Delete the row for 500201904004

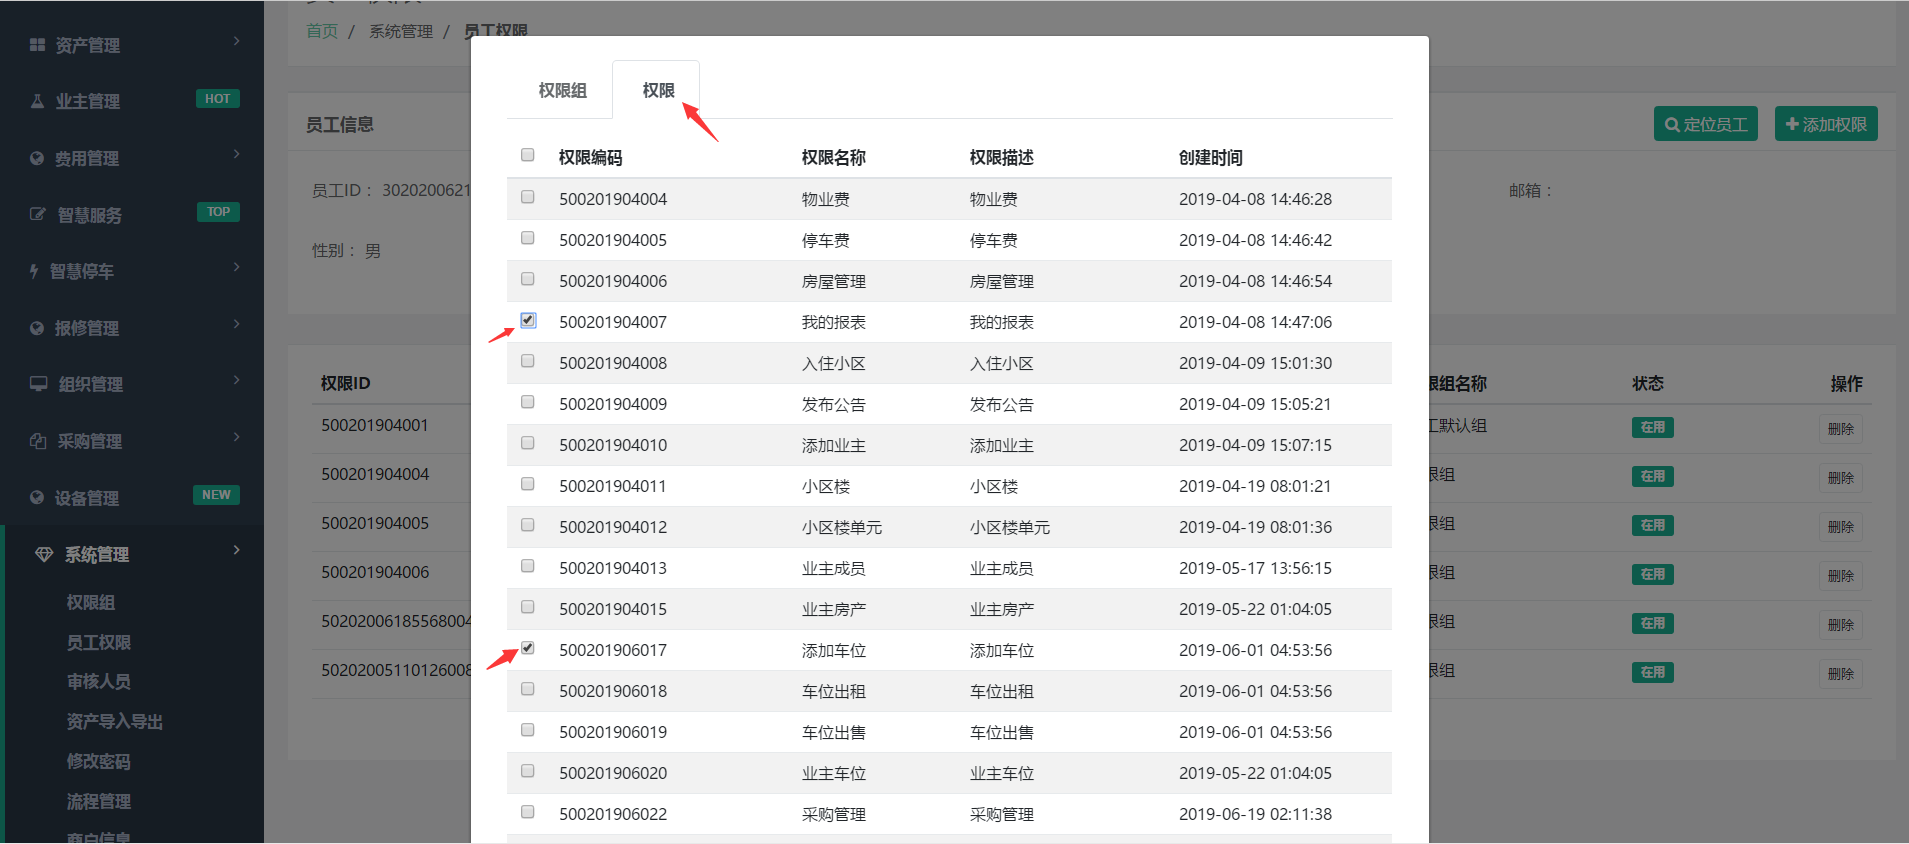pos(1840,478)
